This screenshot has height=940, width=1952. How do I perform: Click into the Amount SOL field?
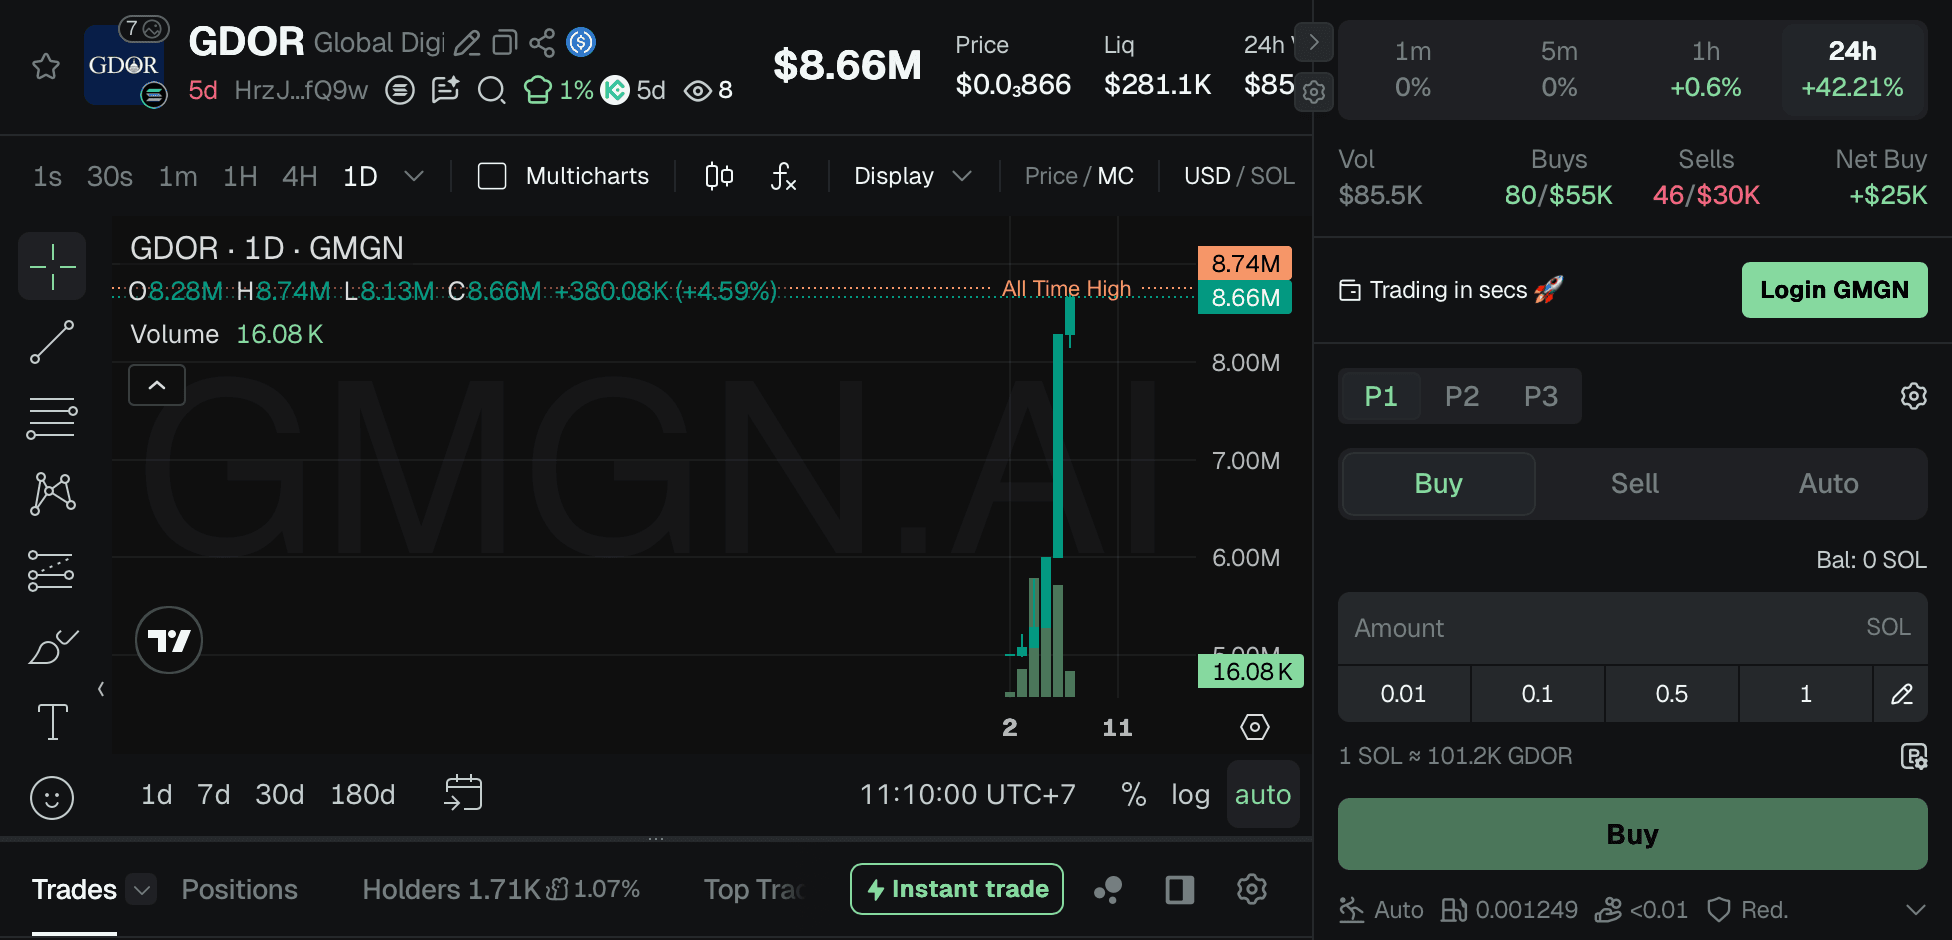[x=1632, y=628]
